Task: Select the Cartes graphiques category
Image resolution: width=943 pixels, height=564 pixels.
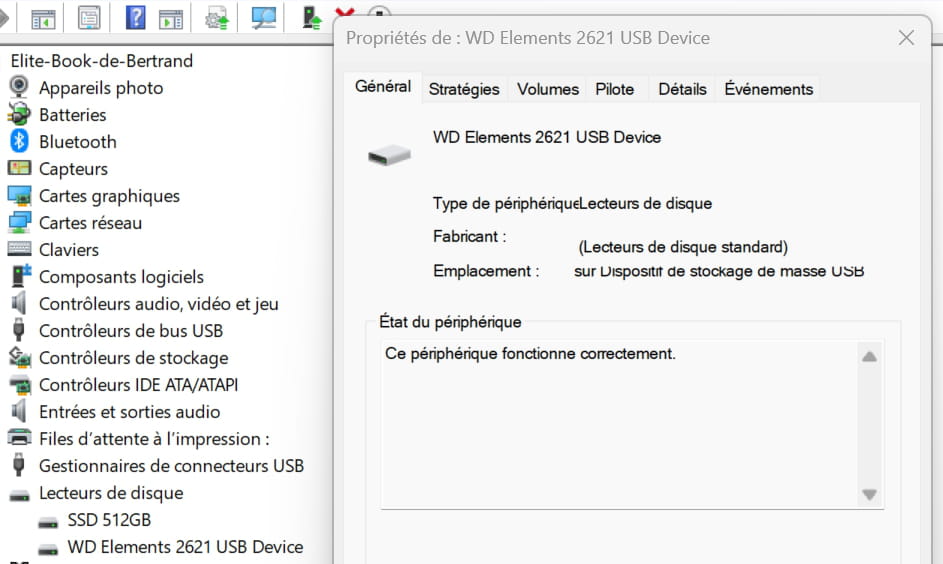Action: tap(109, 196)
